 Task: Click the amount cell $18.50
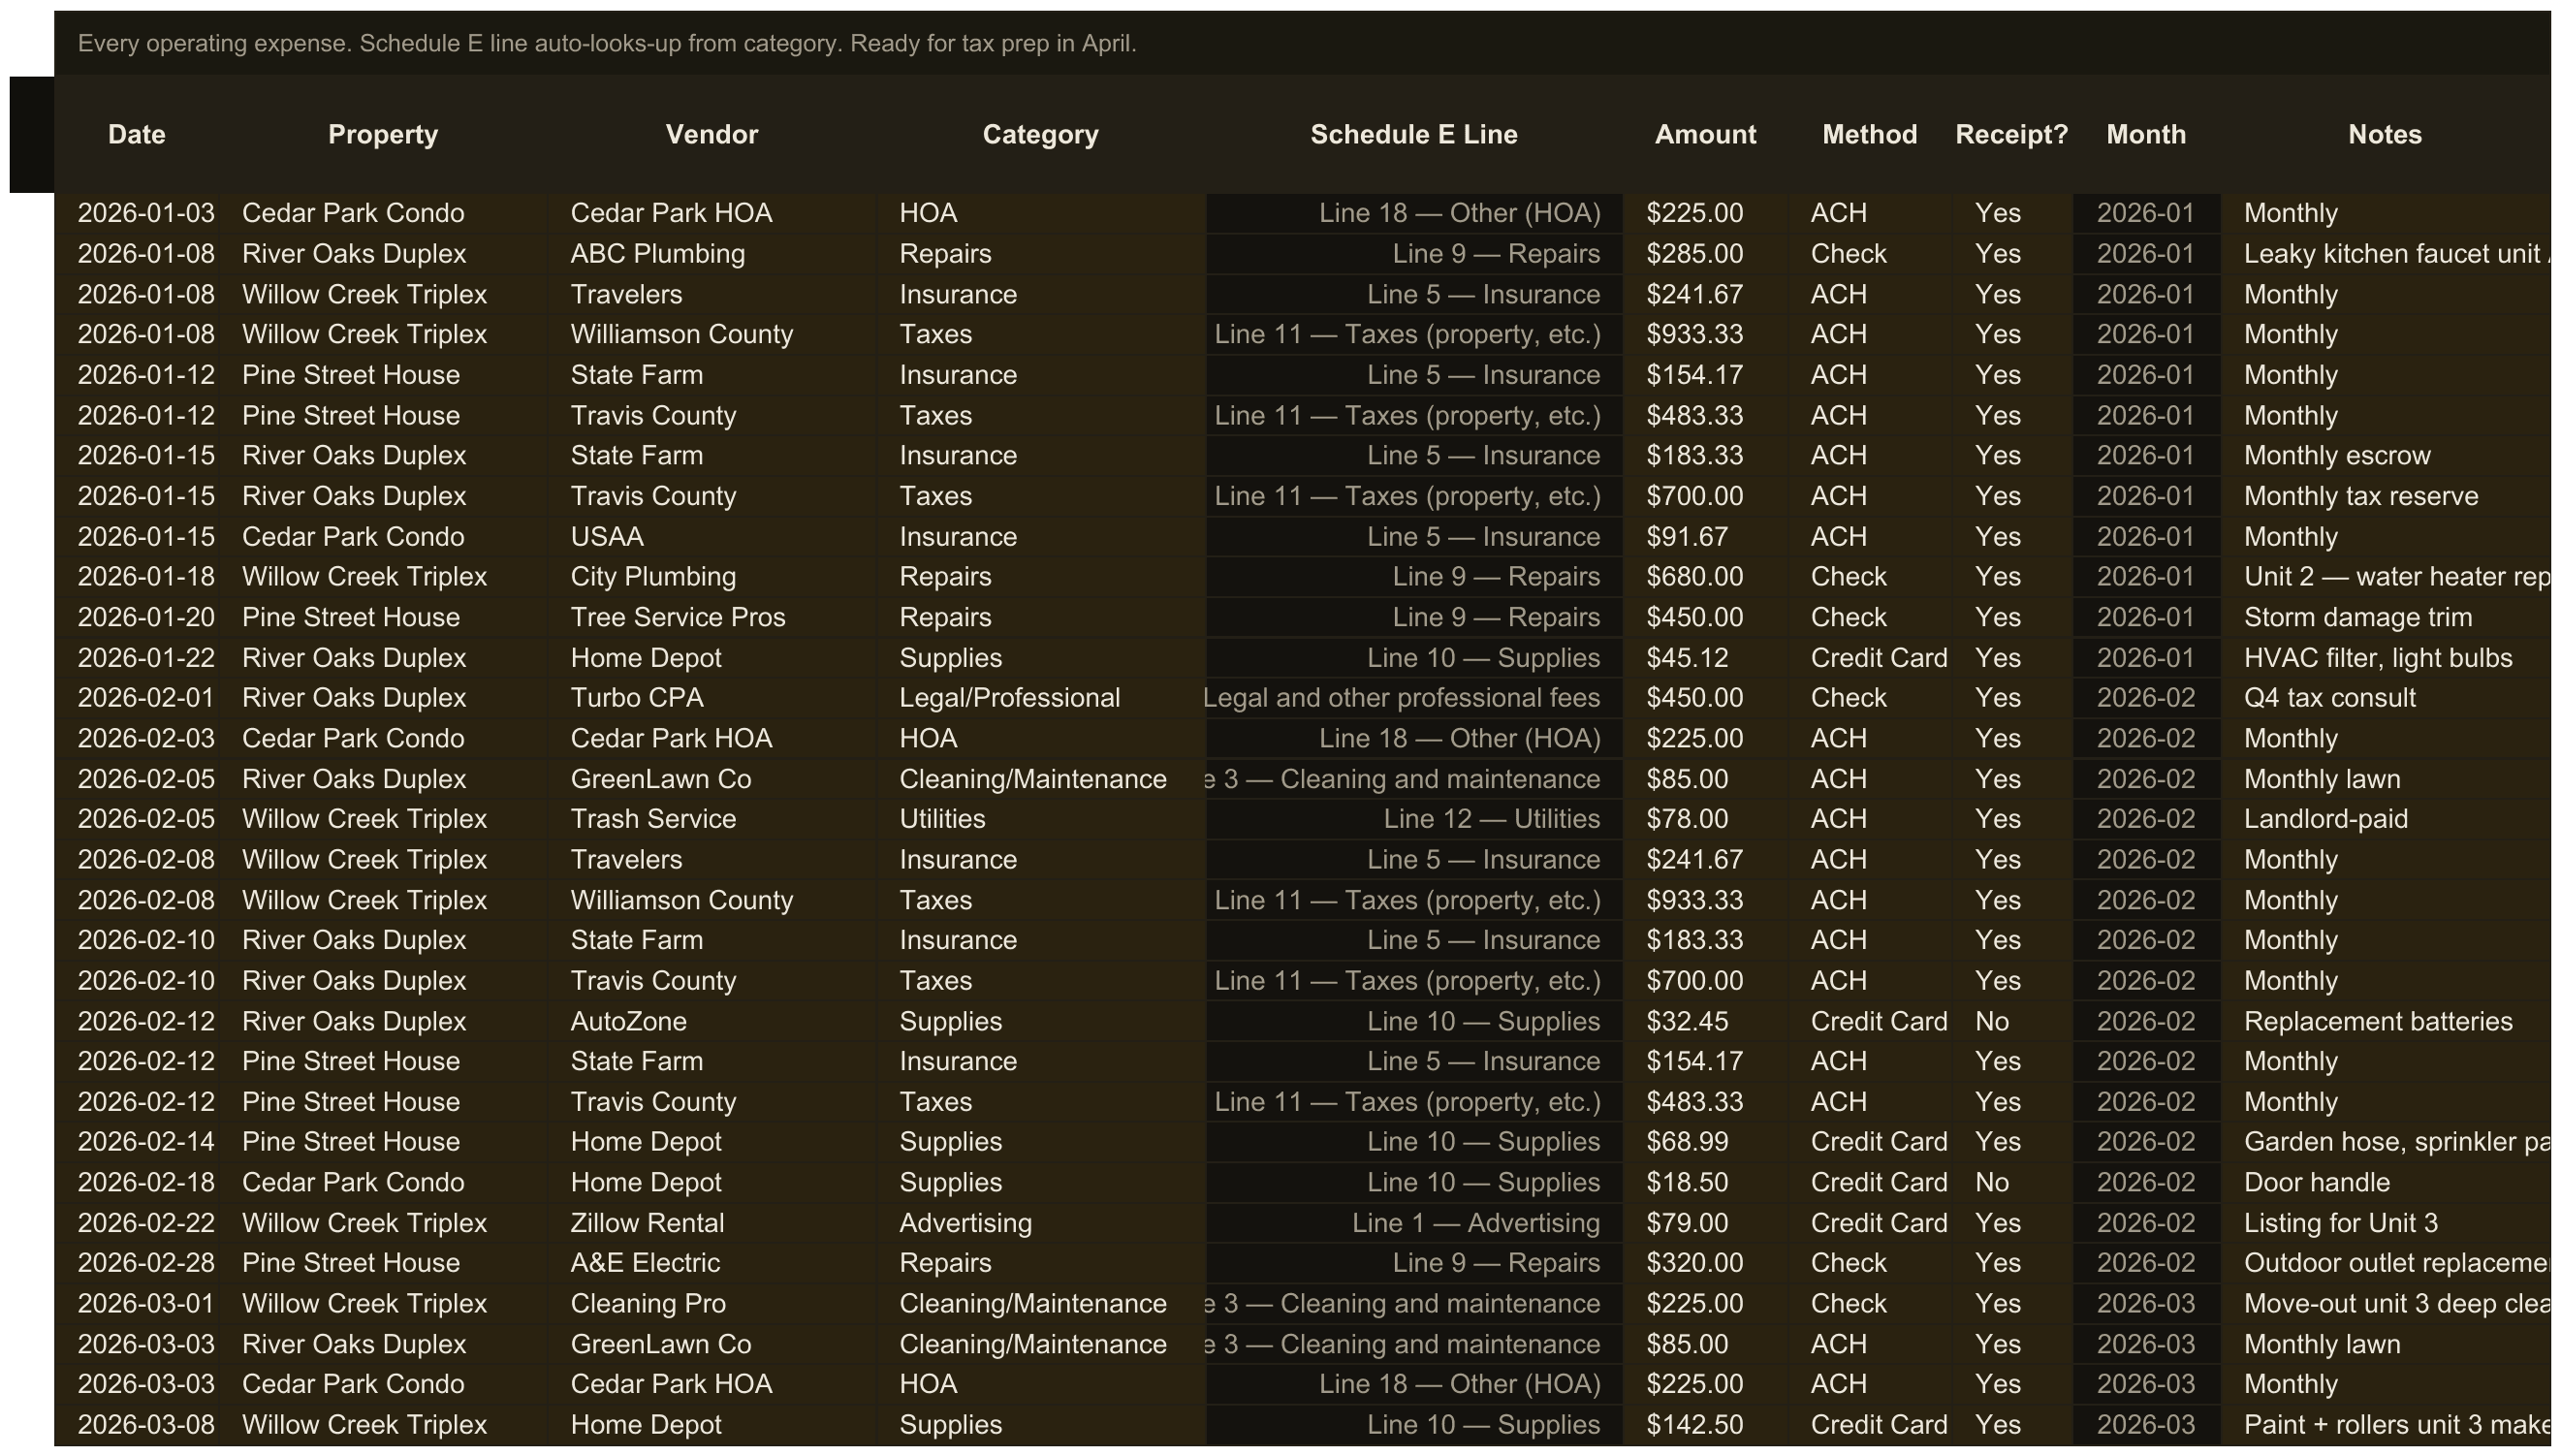(x=1705, y=1182)
